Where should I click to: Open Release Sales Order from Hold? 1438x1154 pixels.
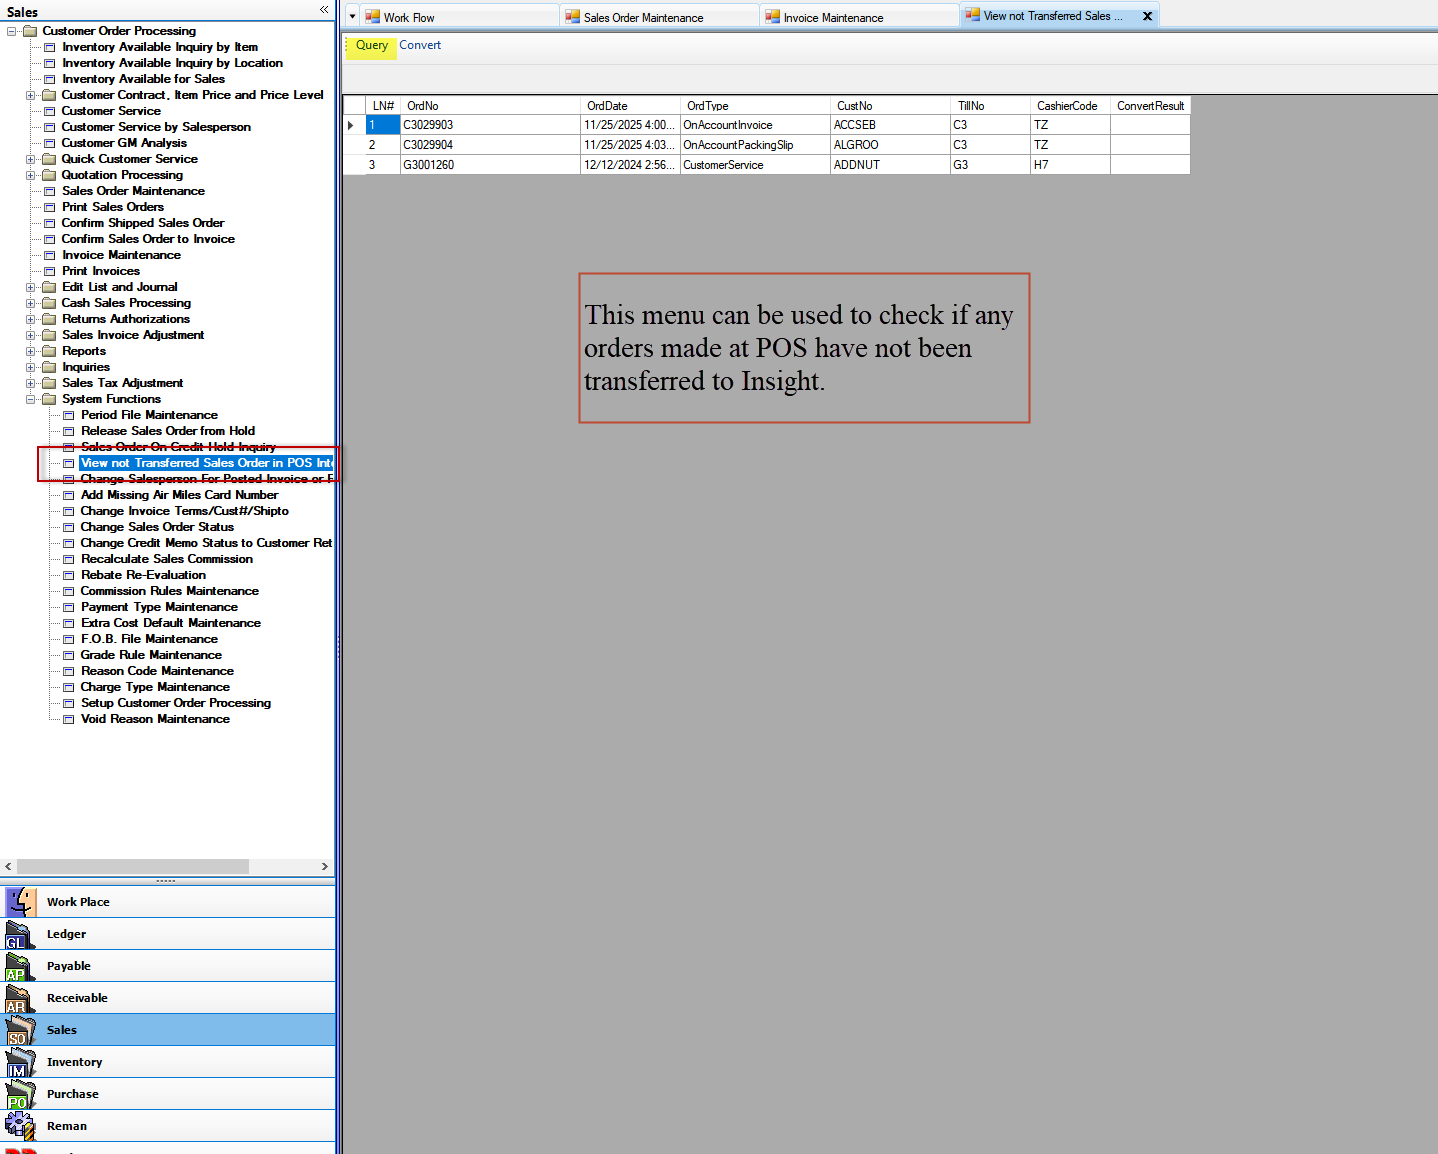167,431
